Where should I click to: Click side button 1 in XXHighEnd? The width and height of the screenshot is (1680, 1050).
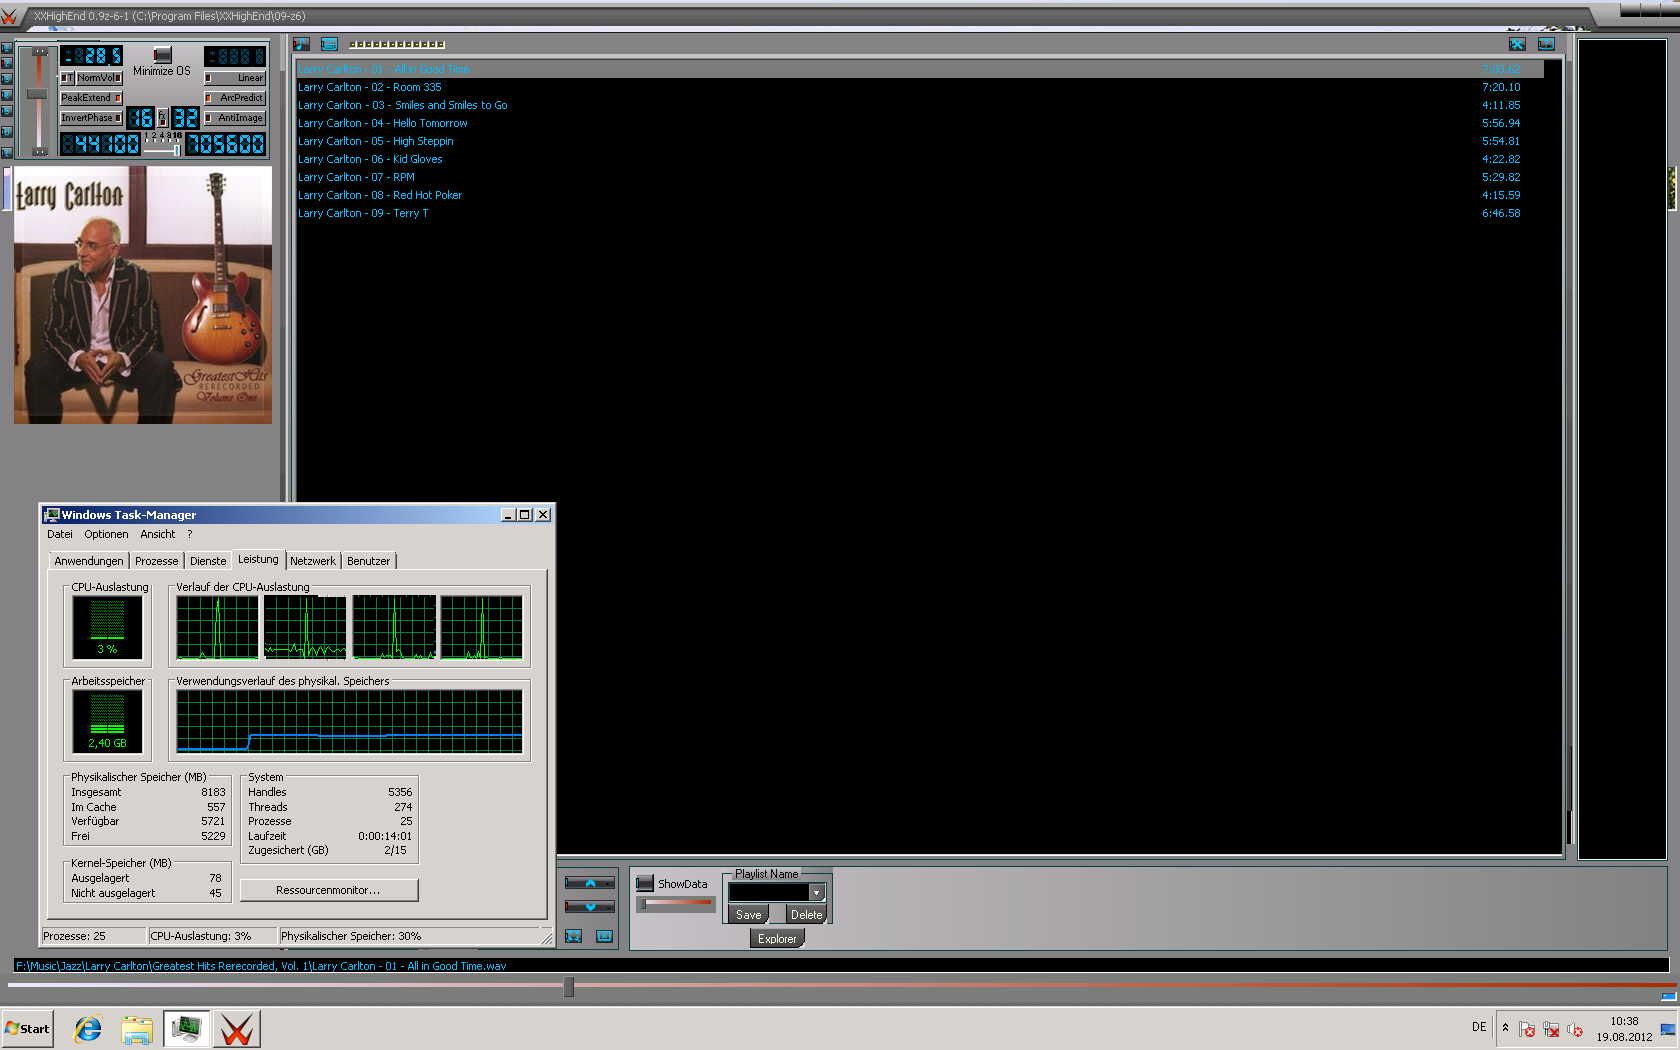click(7, 47)
